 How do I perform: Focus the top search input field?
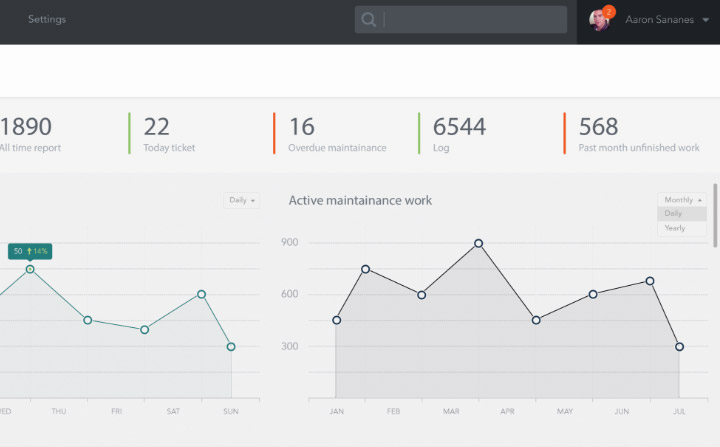pos(461,19)
